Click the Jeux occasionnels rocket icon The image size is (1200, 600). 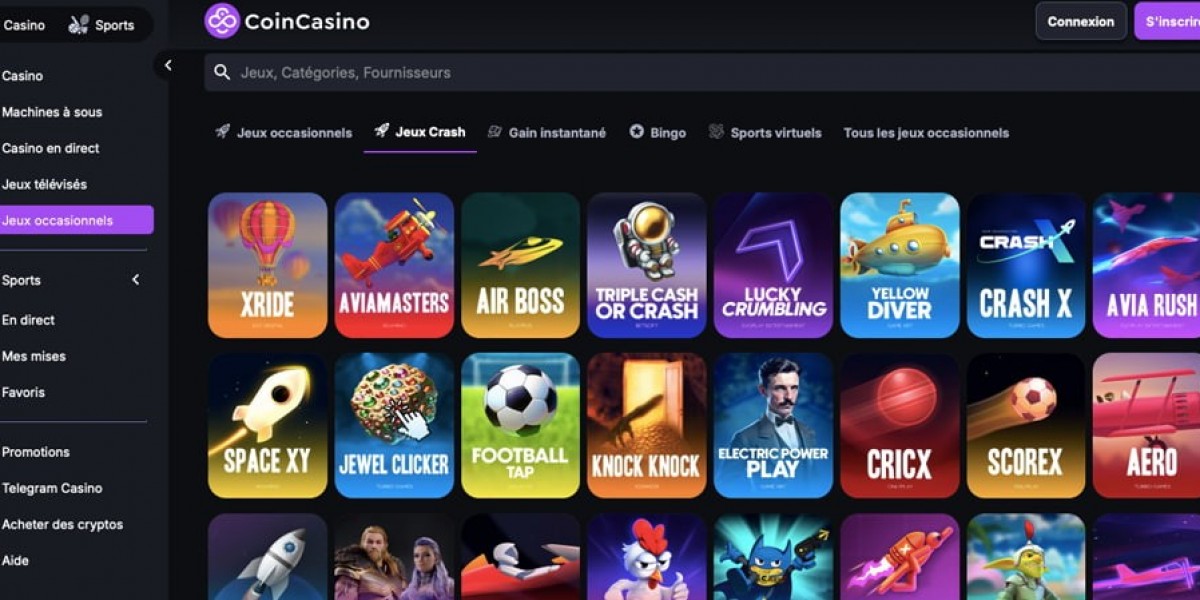click(x=222, y=131)
